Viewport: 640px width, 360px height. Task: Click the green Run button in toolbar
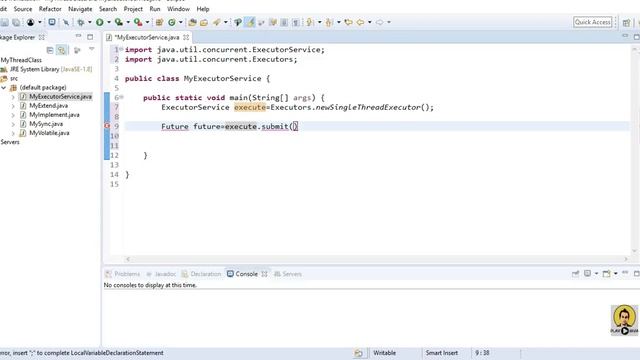point(100,22)
